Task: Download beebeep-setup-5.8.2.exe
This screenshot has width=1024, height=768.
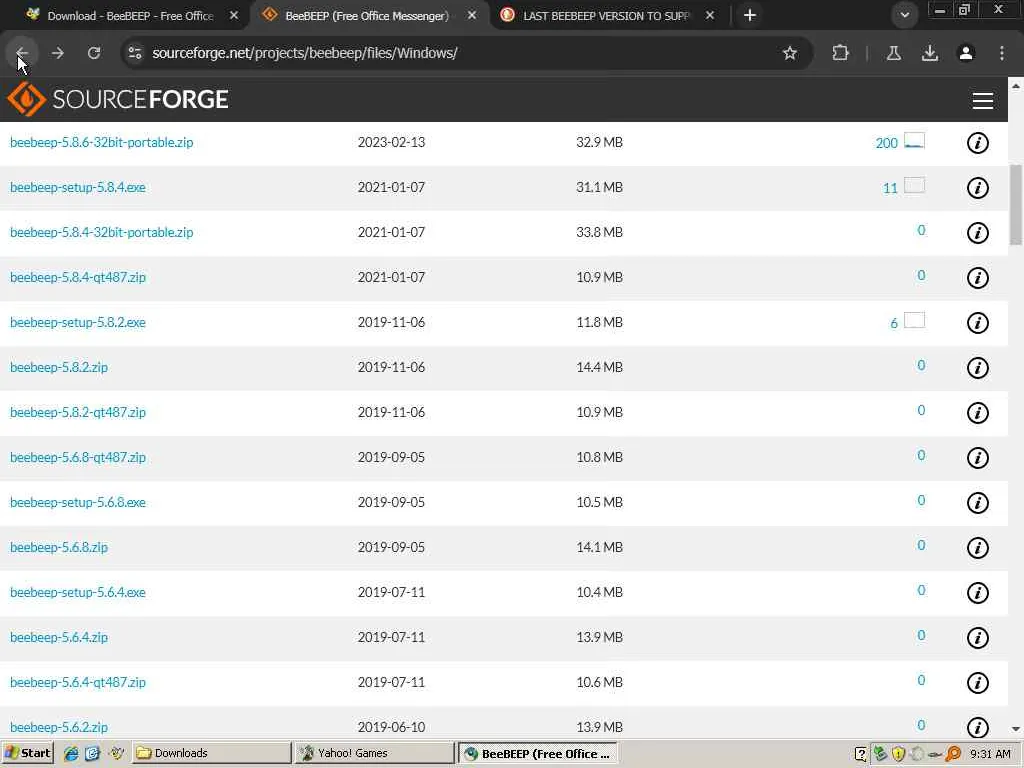Action: pos(78,323)
